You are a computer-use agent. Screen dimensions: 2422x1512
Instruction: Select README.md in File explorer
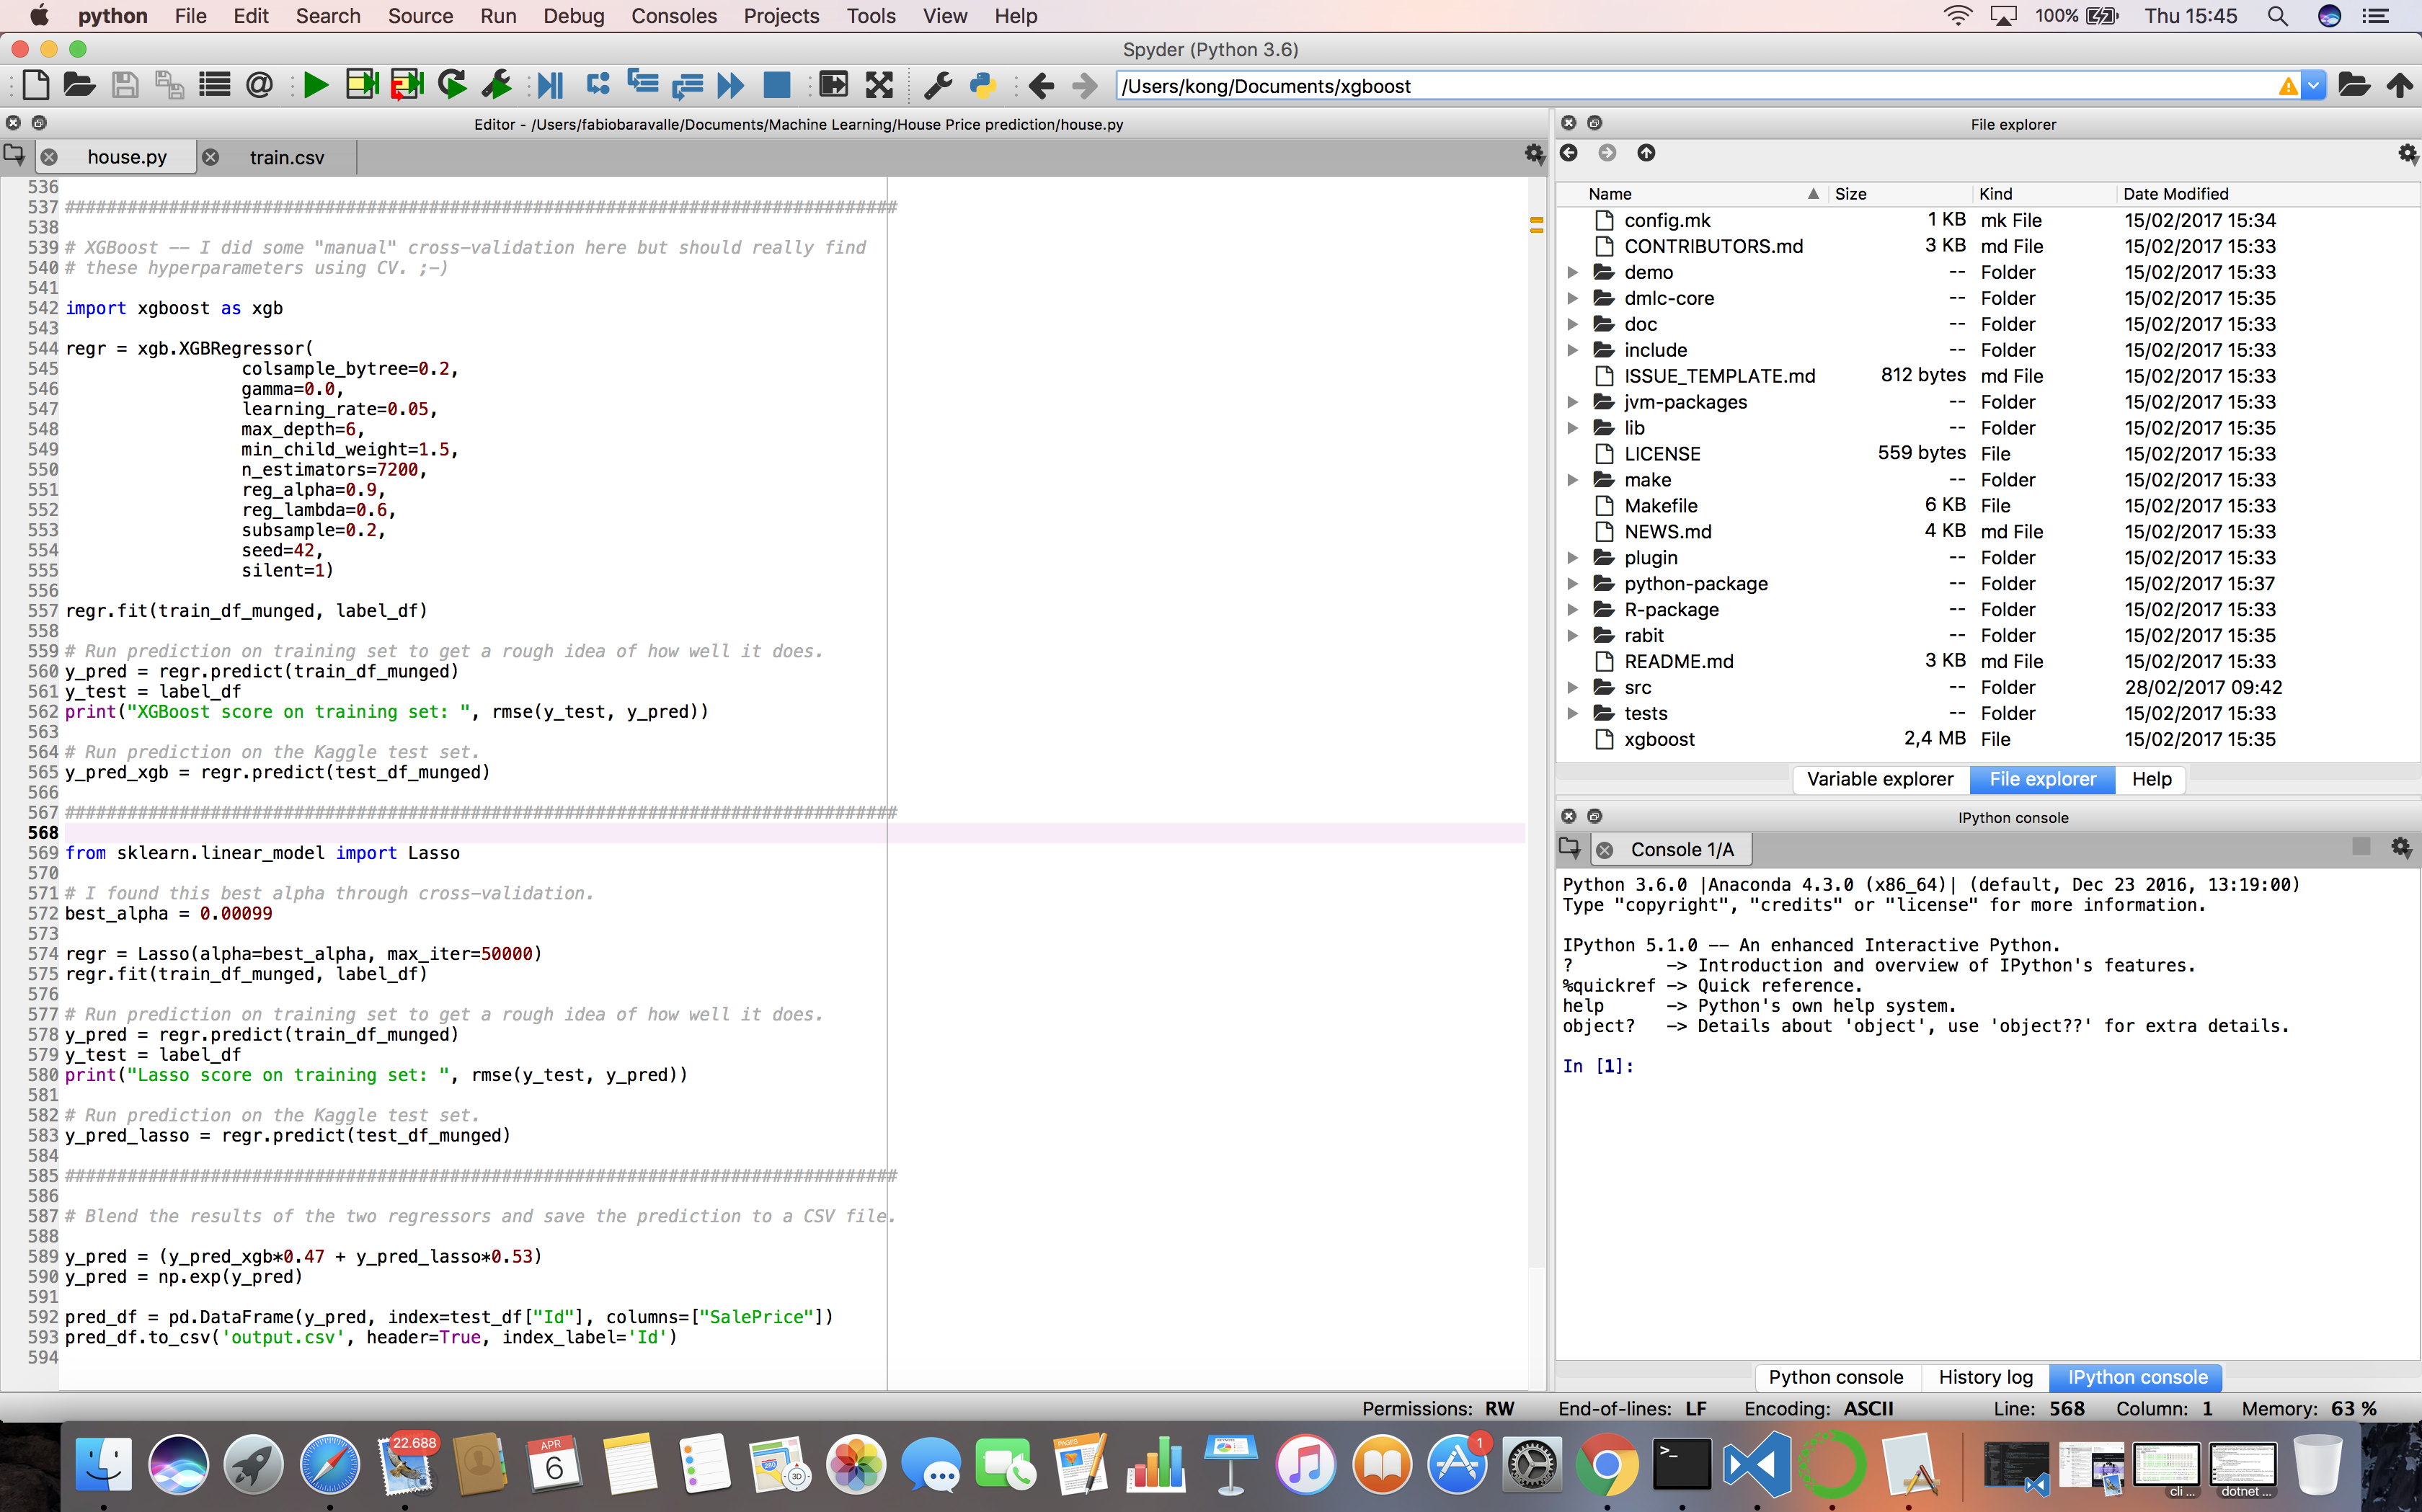(1679, 661)
